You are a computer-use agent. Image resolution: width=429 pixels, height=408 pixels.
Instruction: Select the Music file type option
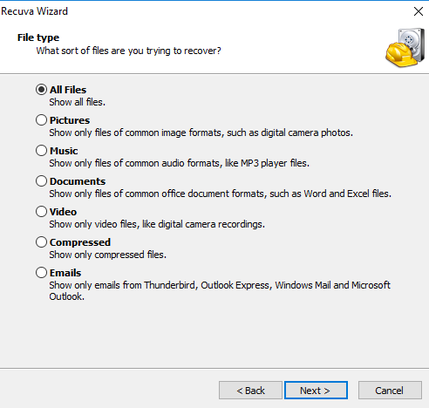point(41,151)
